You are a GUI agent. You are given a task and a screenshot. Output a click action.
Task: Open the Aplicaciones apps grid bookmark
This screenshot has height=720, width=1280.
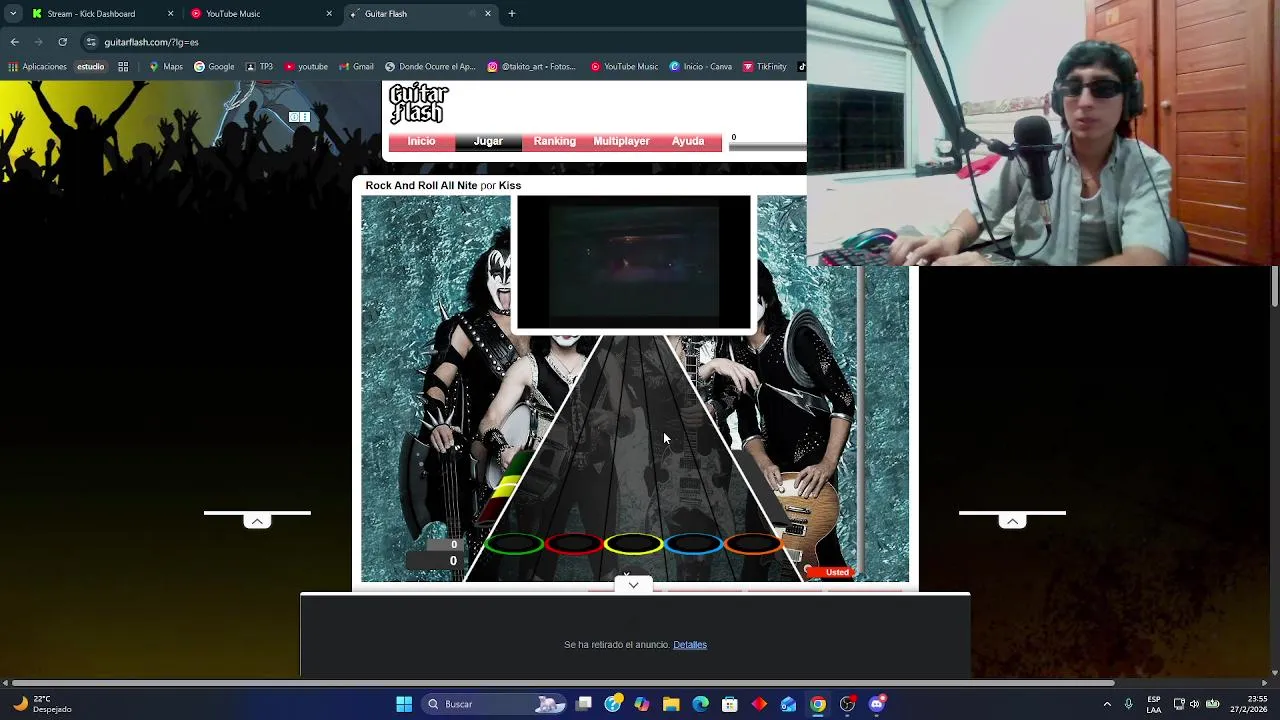click(37, 67)
